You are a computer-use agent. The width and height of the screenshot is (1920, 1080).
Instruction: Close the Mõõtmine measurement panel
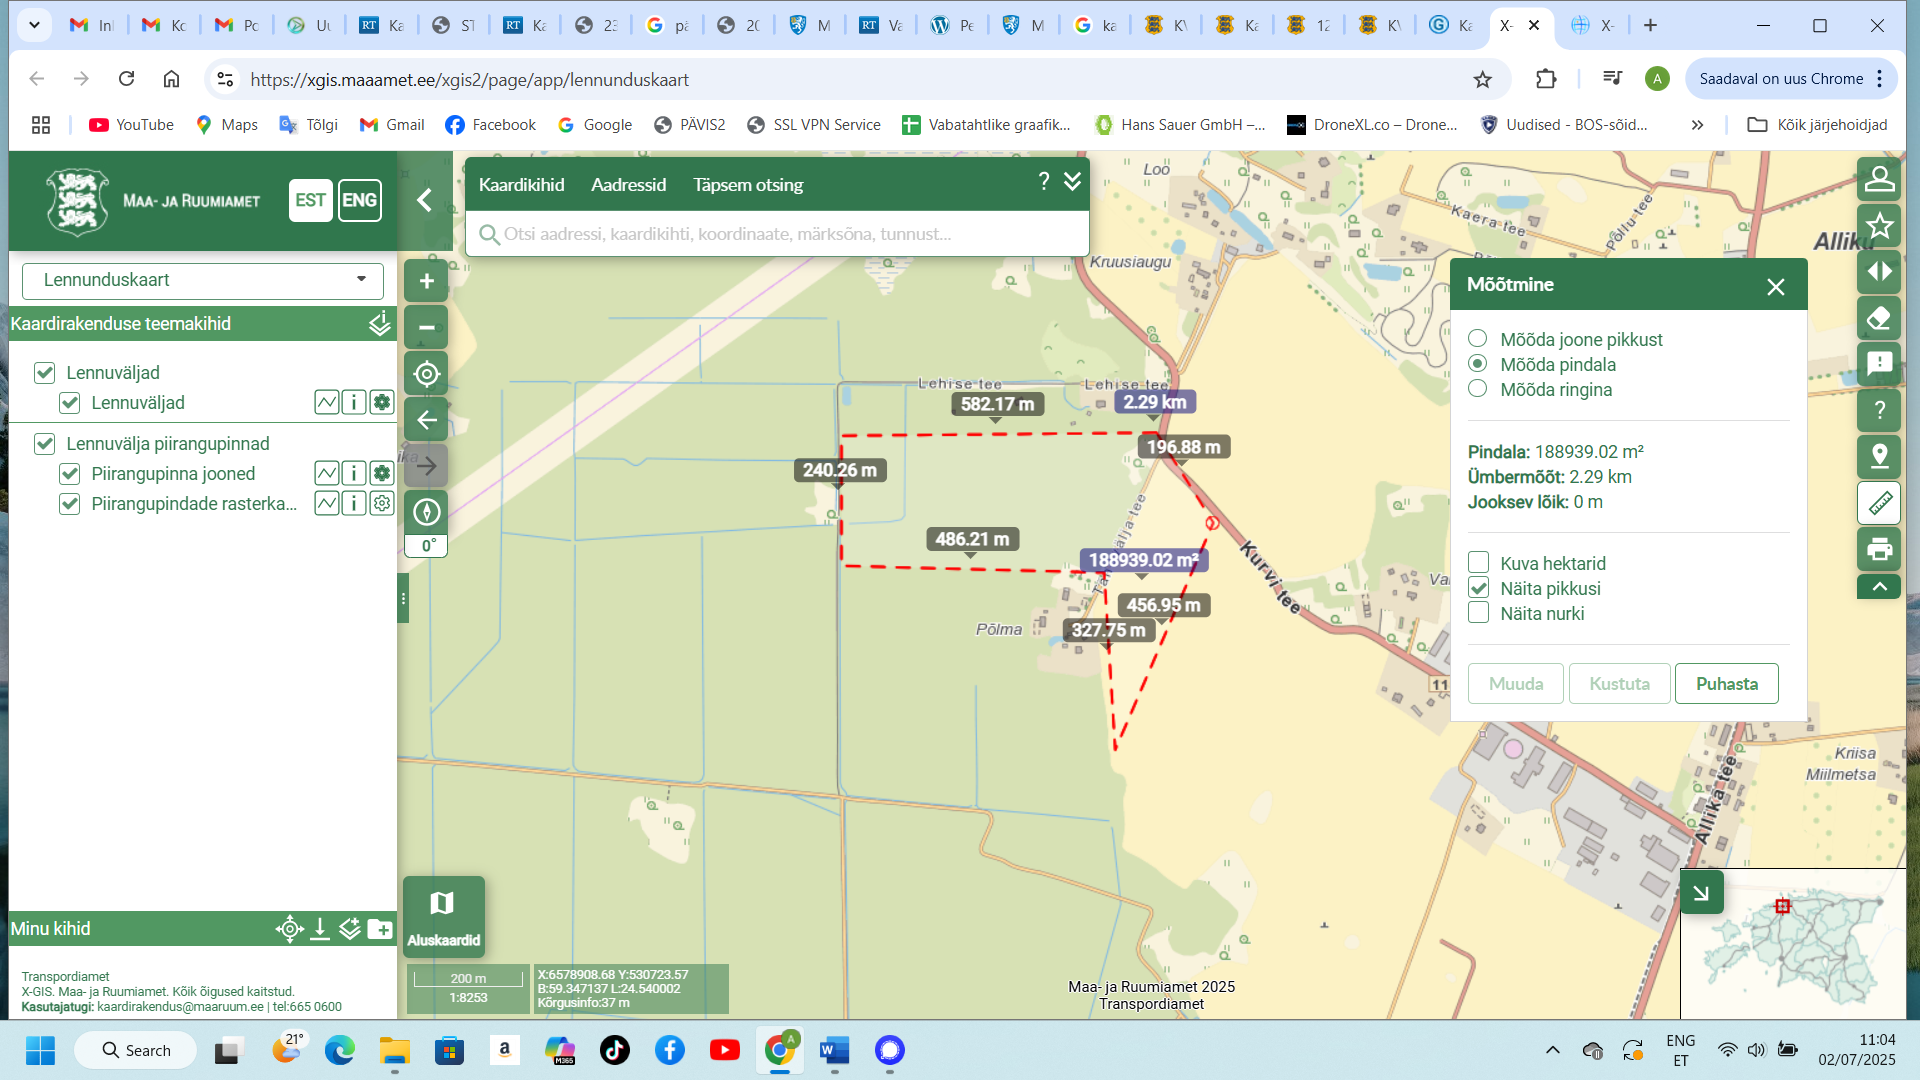pyautogui.click(x=1775, y=287)
